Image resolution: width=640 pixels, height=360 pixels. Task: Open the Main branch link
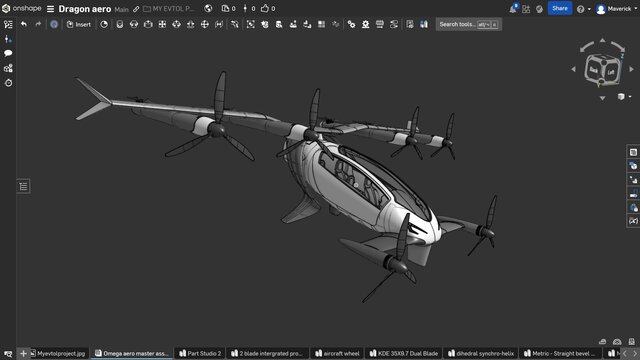tap(121, 9)
